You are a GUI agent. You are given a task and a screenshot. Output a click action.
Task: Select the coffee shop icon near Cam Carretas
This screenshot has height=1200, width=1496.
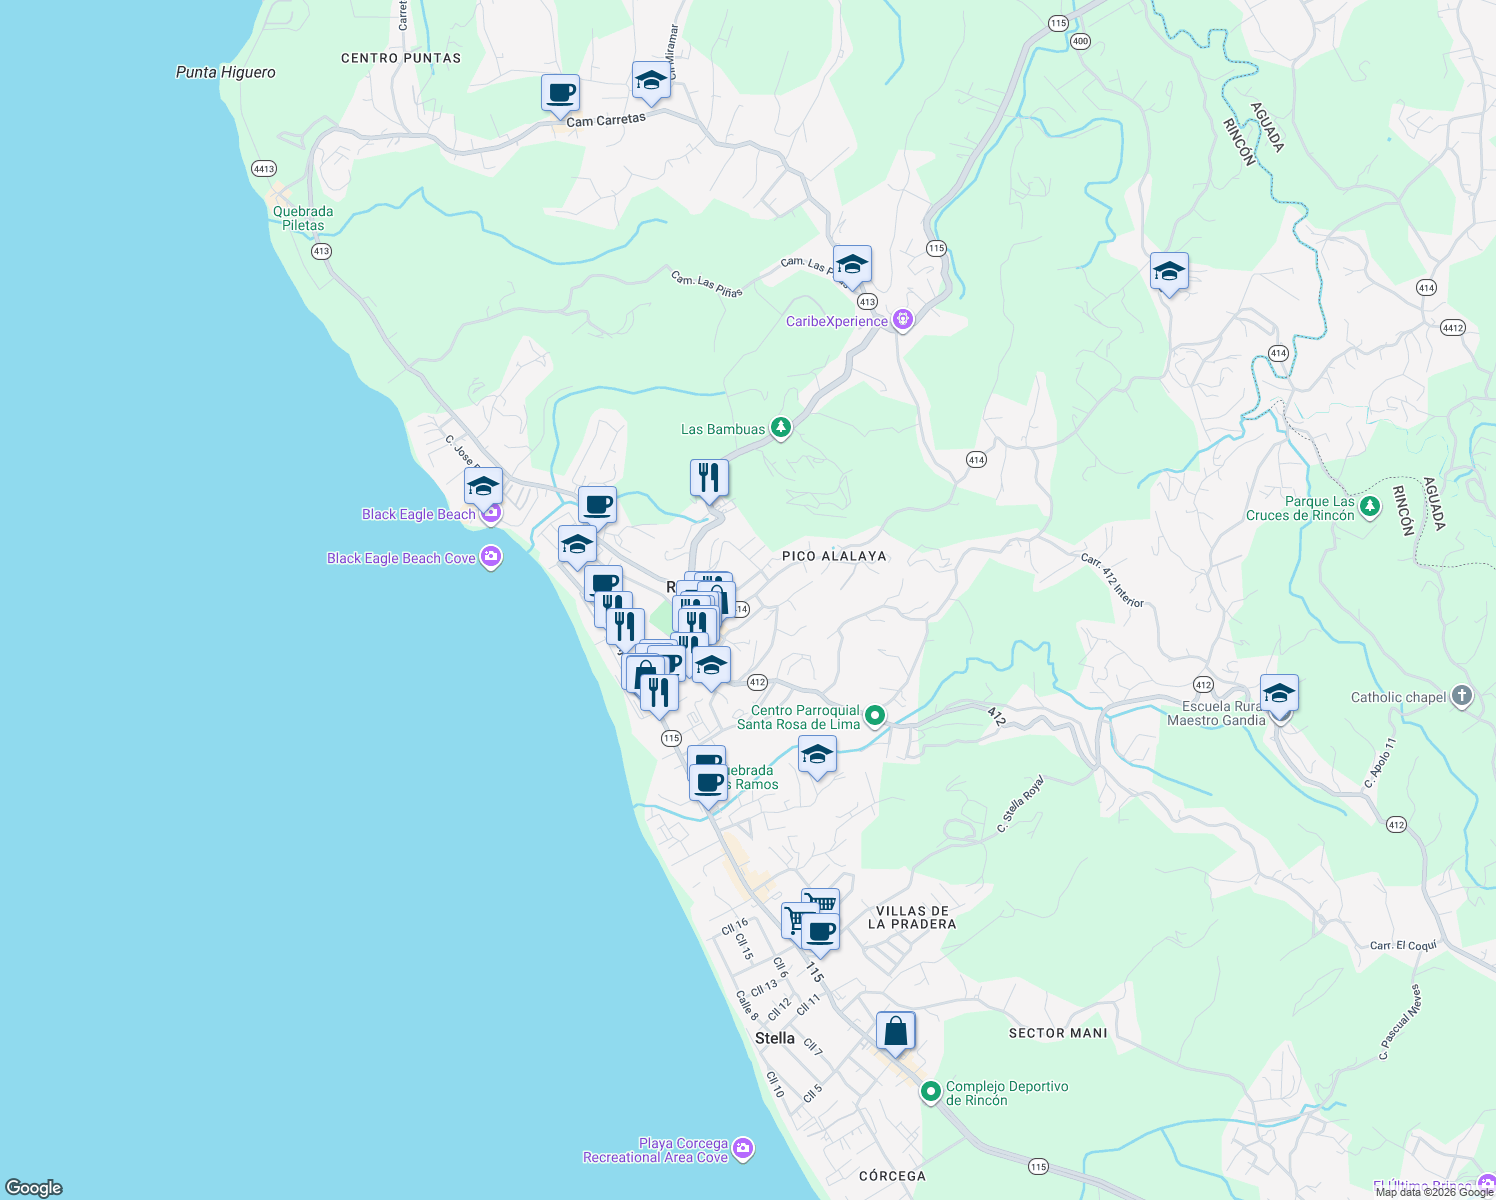tap(560, 94)
